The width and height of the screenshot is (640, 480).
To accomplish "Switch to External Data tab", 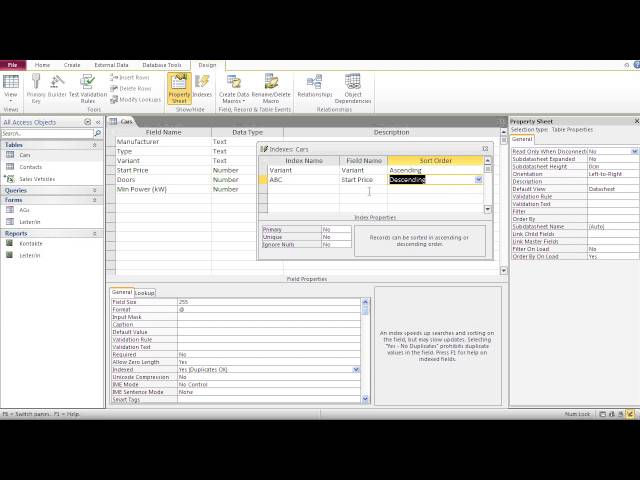I will (x=111, y=65).
